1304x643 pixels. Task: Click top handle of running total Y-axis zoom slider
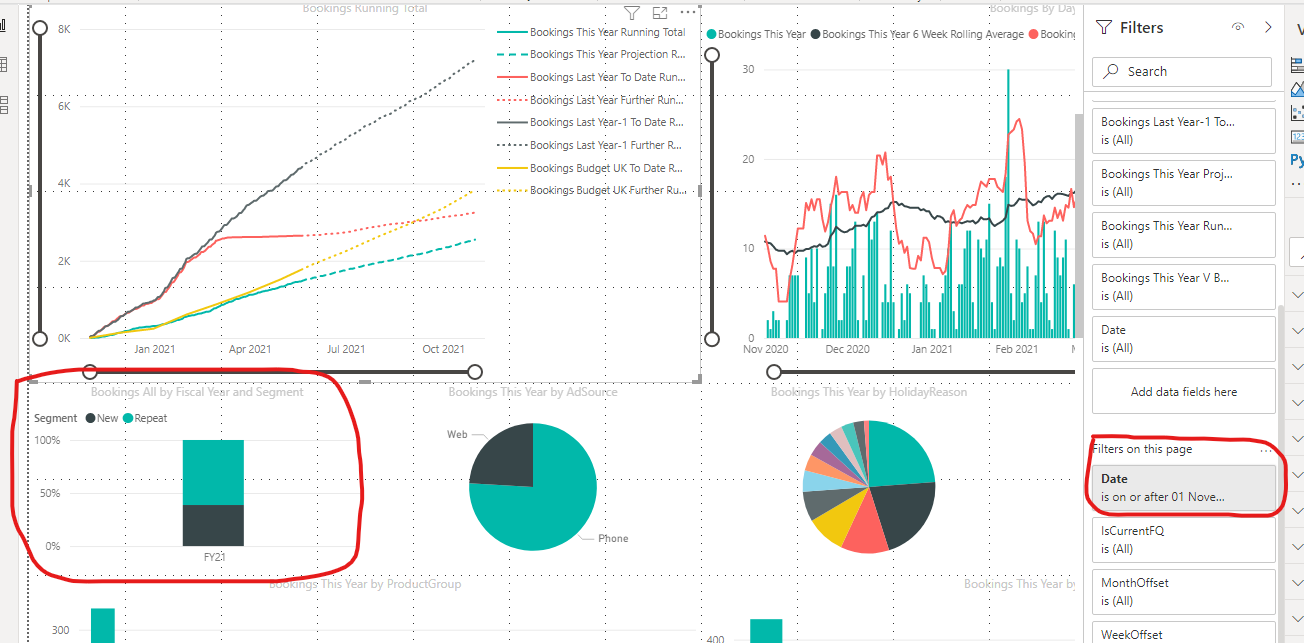(41, 28)
